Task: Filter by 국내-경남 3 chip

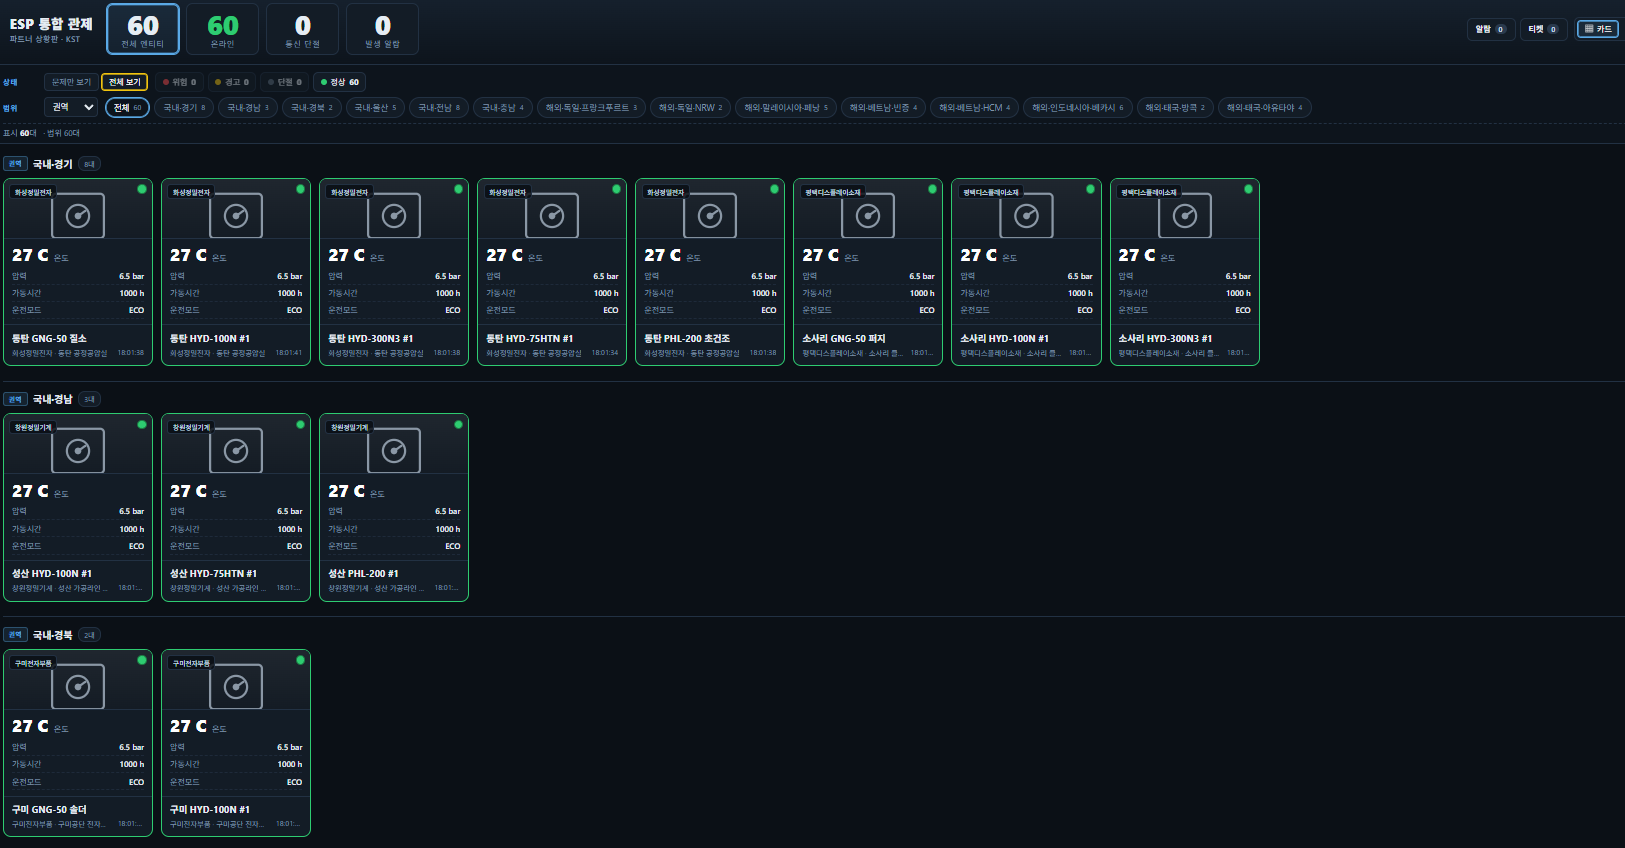Action: 248,107
